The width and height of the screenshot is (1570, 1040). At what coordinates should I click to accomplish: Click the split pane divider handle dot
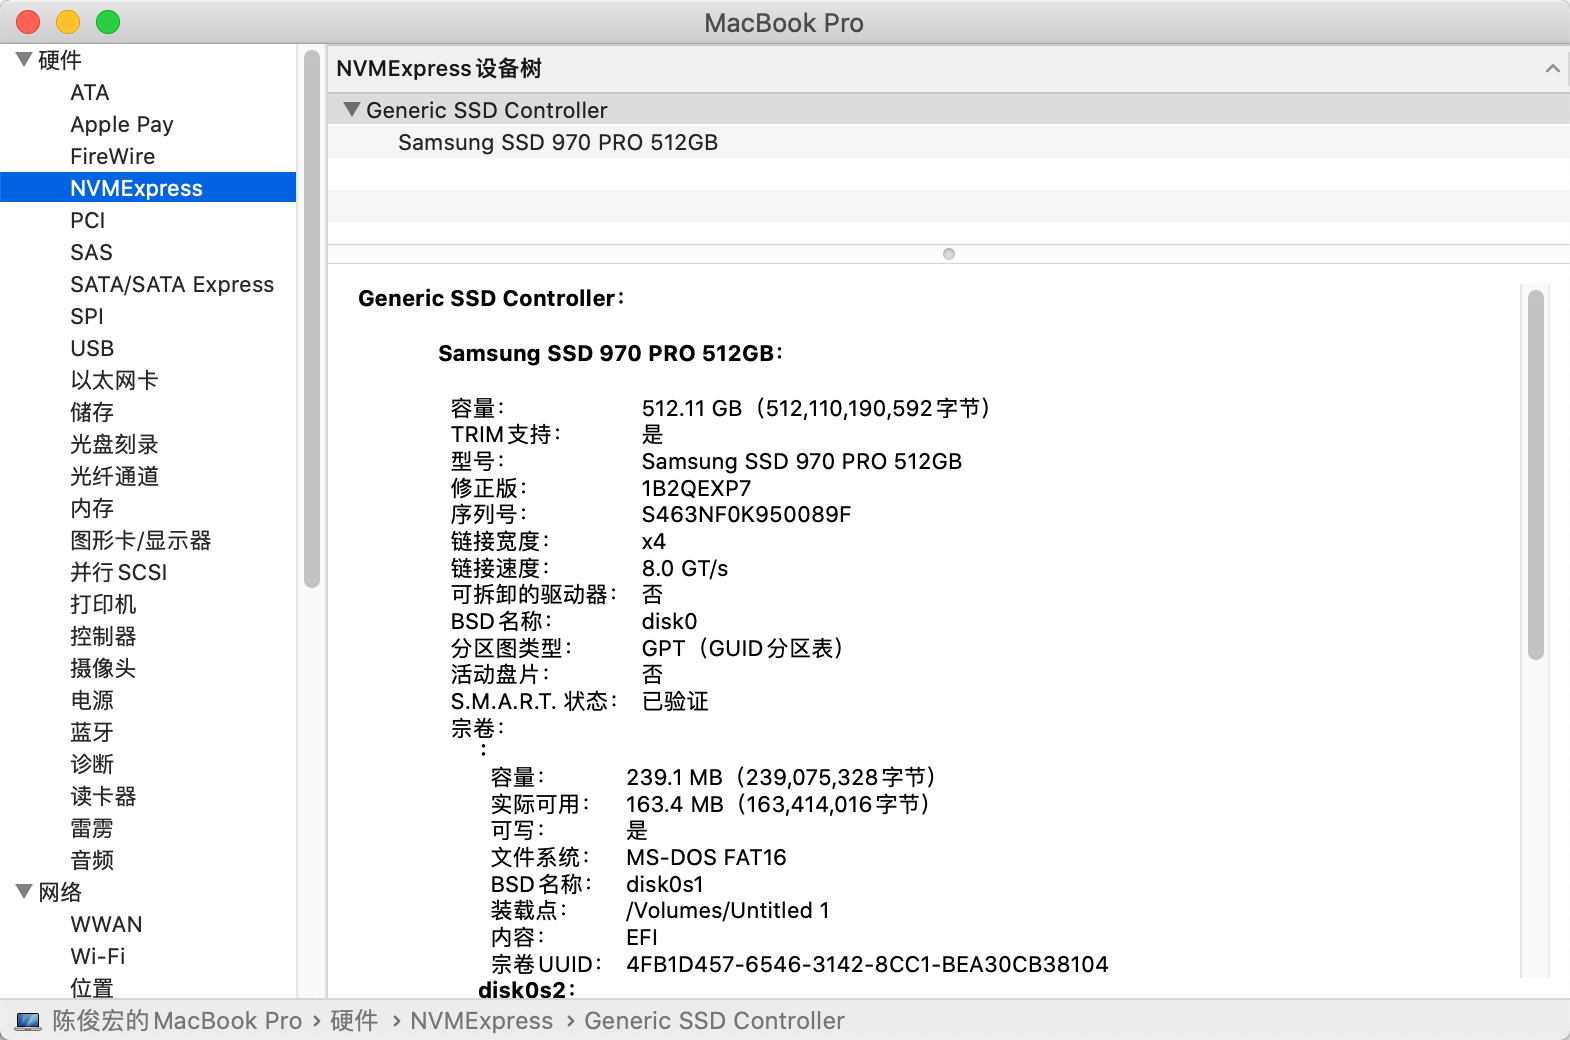point(949,254)
